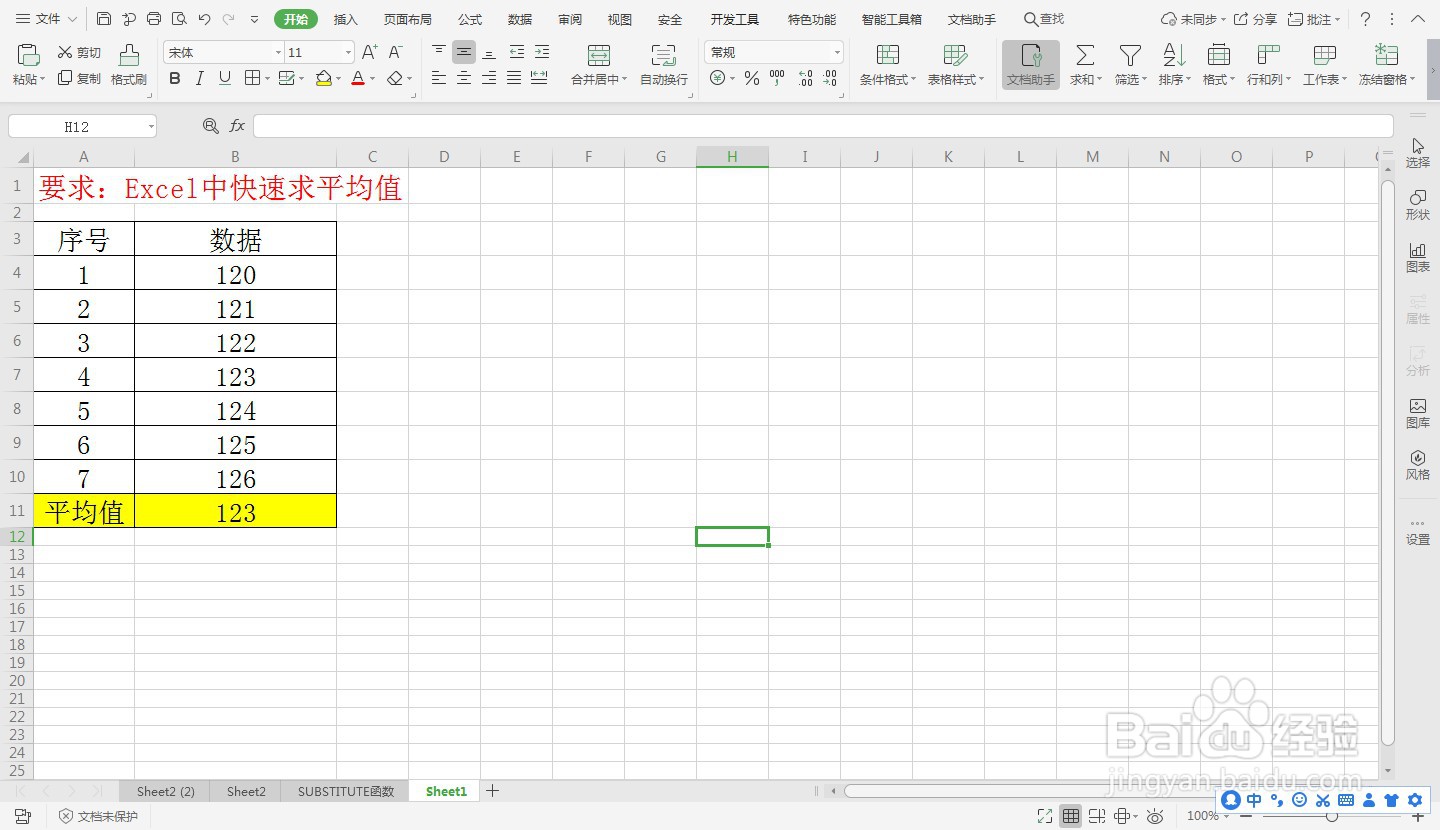Align cell content to left
This screenshot has width=1440, height=830.
439,78
